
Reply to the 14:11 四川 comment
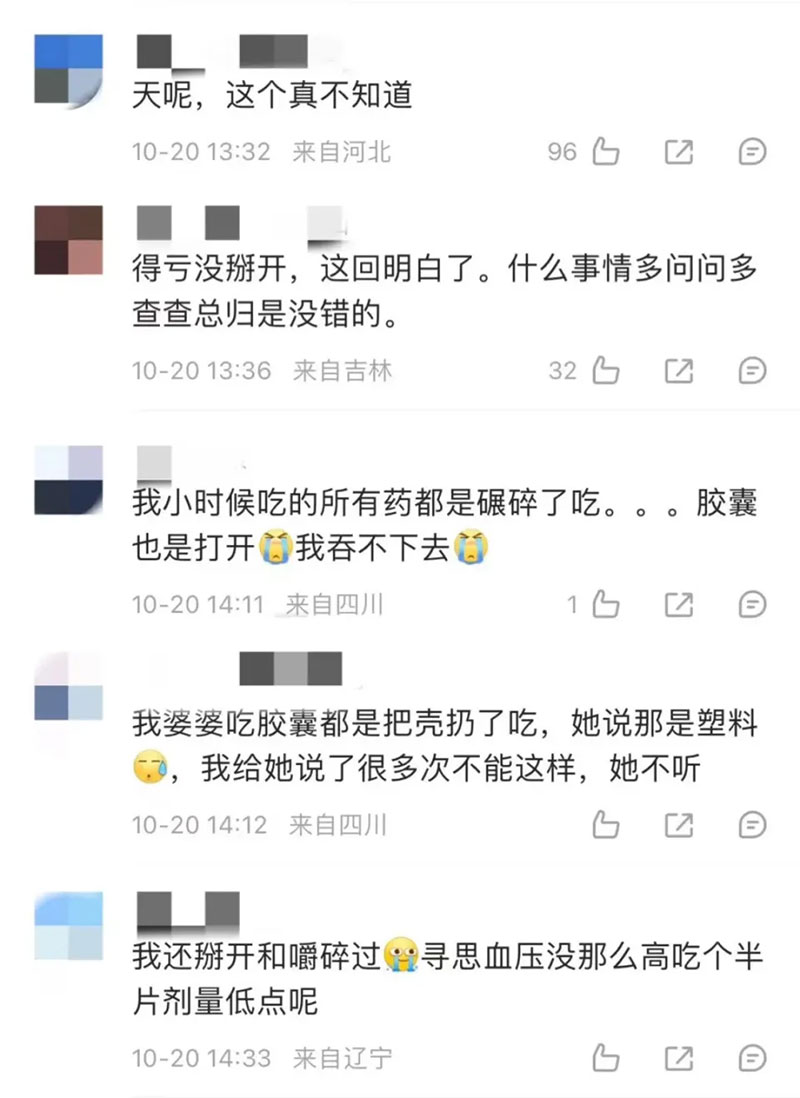[x=752, y=604]
